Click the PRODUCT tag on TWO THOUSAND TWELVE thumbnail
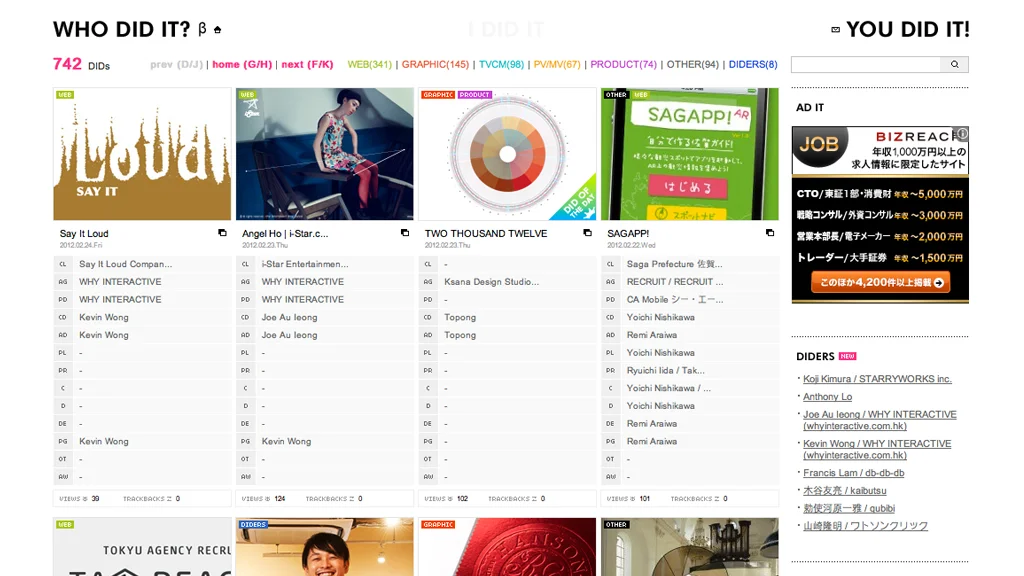1024x576 pixels. (475, 95)
